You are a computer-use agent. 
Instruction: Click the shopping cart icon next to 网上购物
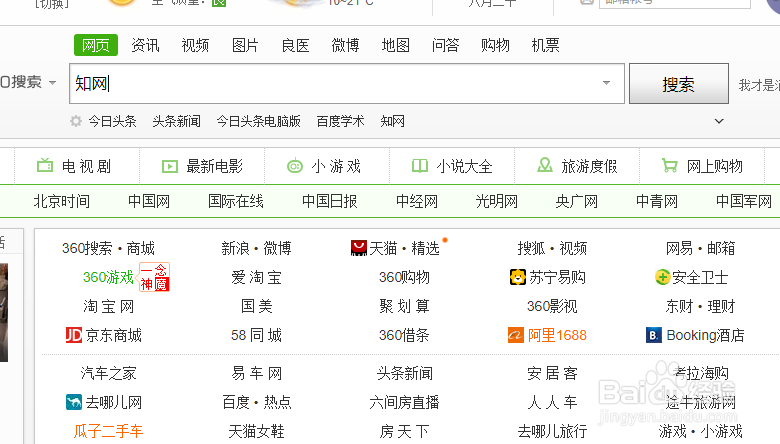(x=670, y=166)
